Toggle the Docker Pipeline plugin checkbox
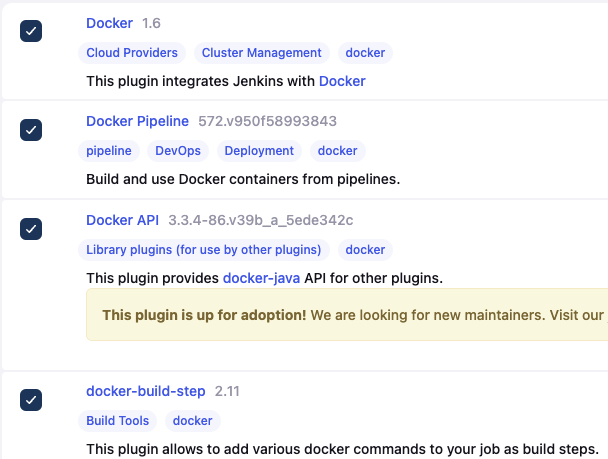 tap(31, 130)
